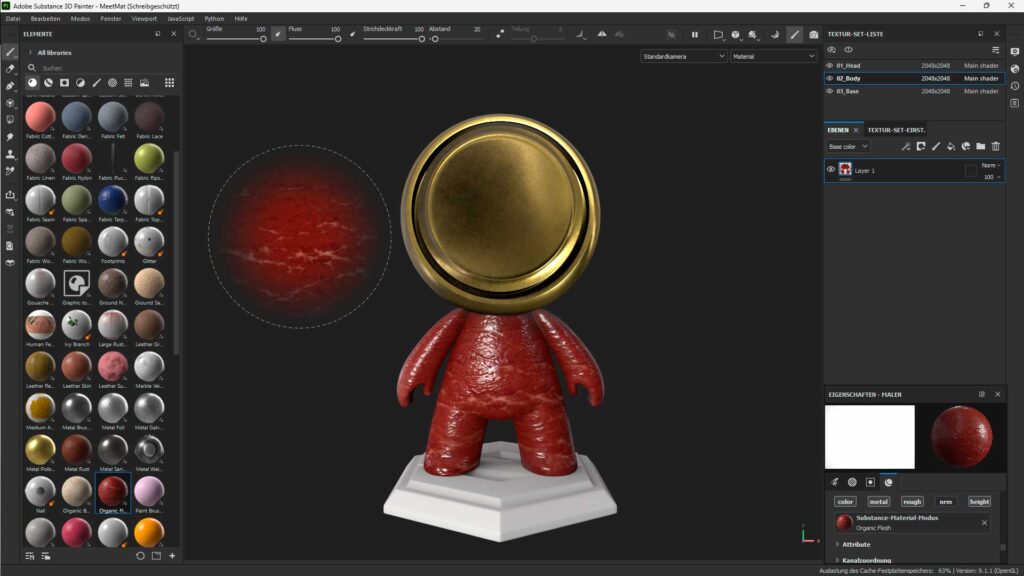Image resolution: width=1024 pixels, height=576 pixels.
Task: Add a folder in layers panel
Action: coord(980,146)
